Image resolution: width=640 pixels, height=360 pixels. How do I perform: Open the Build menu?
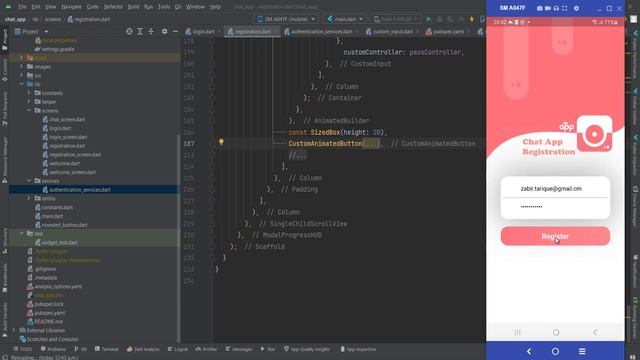point(133,7)
